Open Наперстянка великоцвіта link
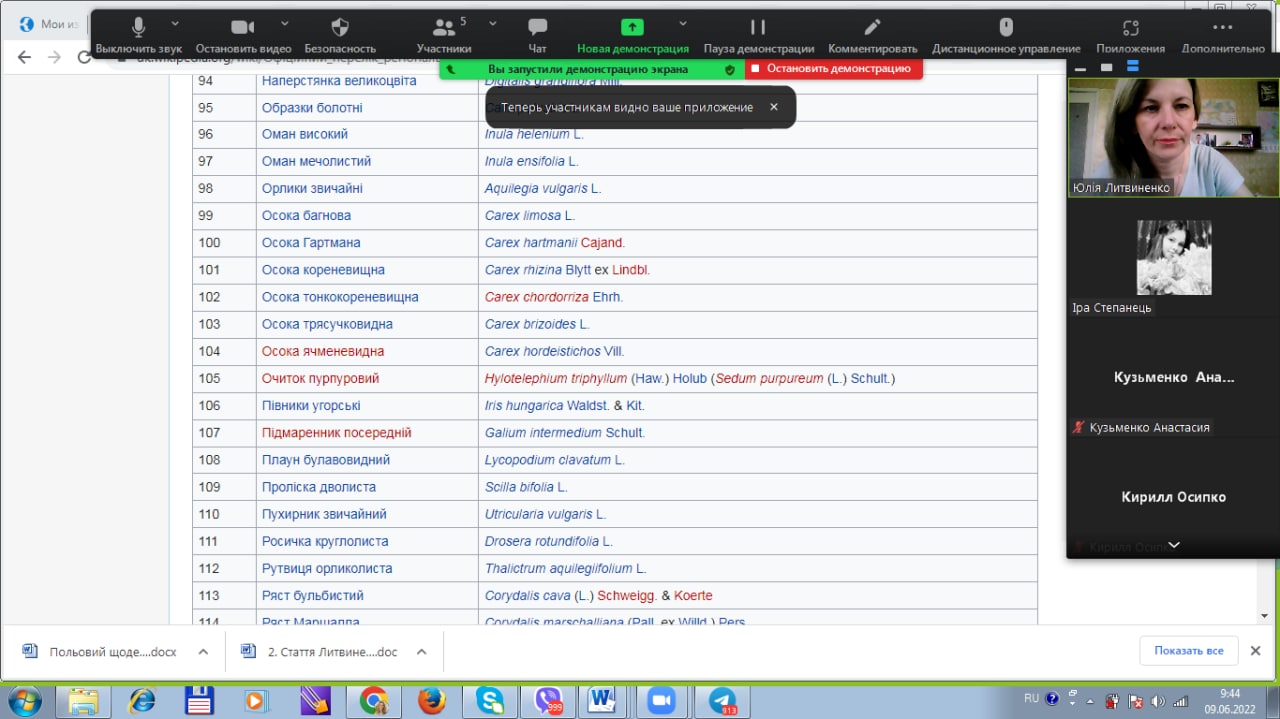This screenshot has width=1280, height=719. [339, 80]
